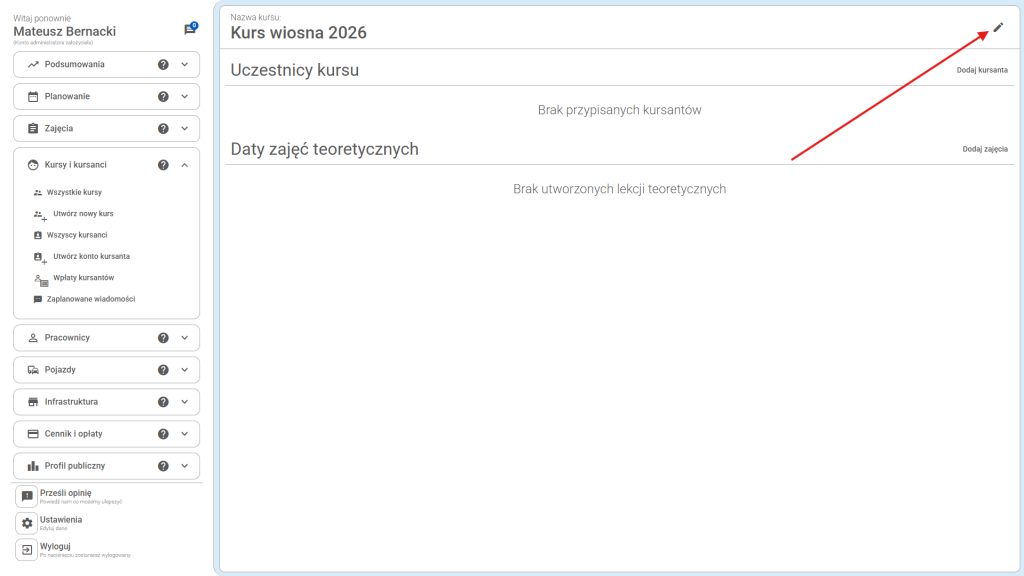1024x576 pixels.
Task: Expand the Profil publiczny section
Action: pos(185,466)
